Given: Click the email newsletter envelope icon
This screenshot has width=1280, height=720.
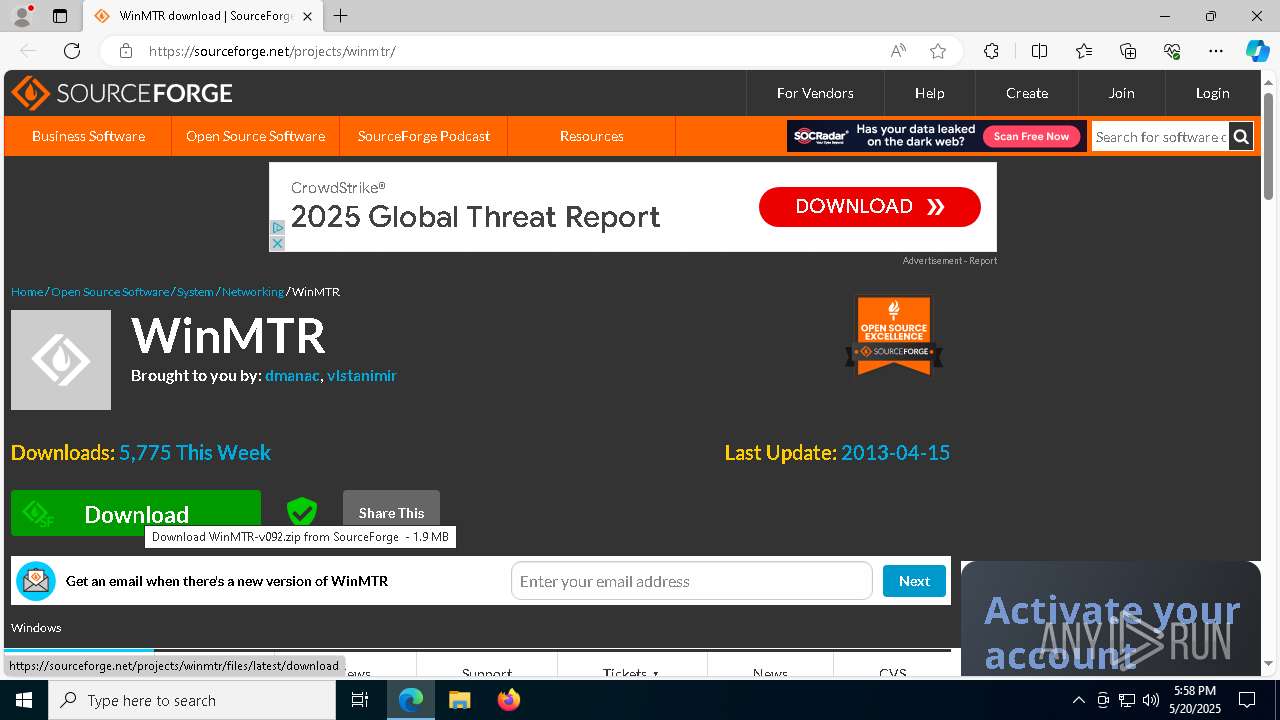Looking at the screenshot, I should coord(36,581).
